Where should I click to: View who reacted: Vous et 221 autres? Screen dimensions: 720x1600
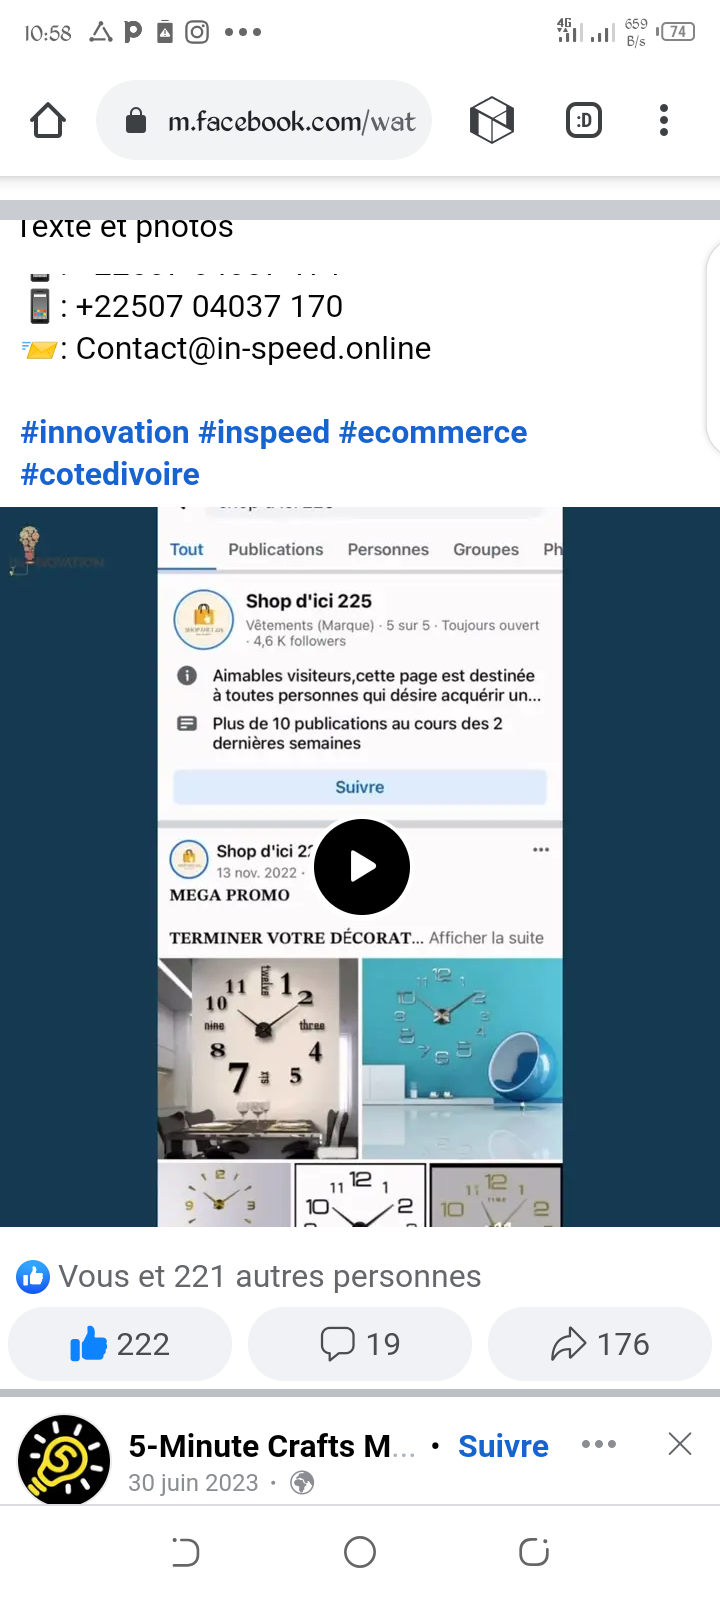[250, 1277]
